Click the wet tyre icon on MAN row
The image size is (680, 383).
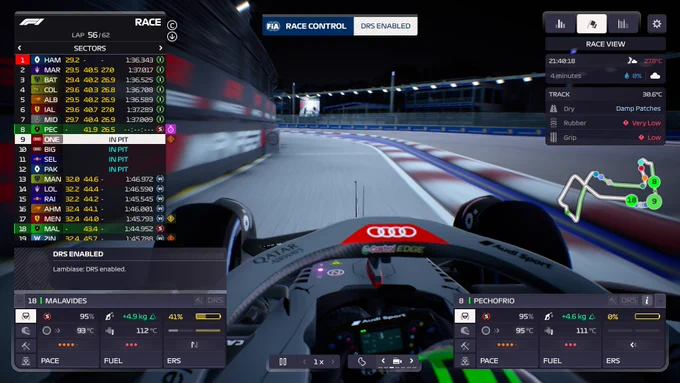pyautogui.click(x=160, y=179)
